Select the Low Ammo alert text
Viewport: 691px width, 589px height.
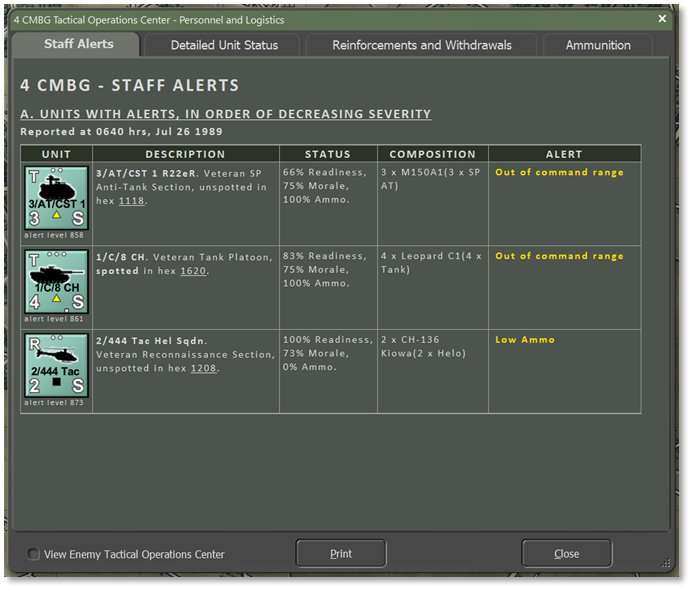coord(525,340)
